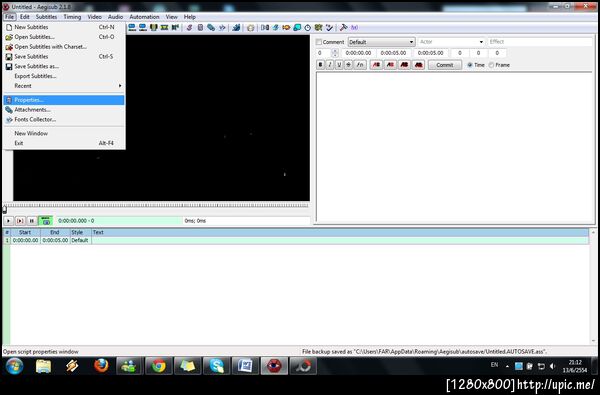Screen dimensions: 600x395
Task: Click the Snap to scene toolbar icon
Action: [x=164, y=28]
